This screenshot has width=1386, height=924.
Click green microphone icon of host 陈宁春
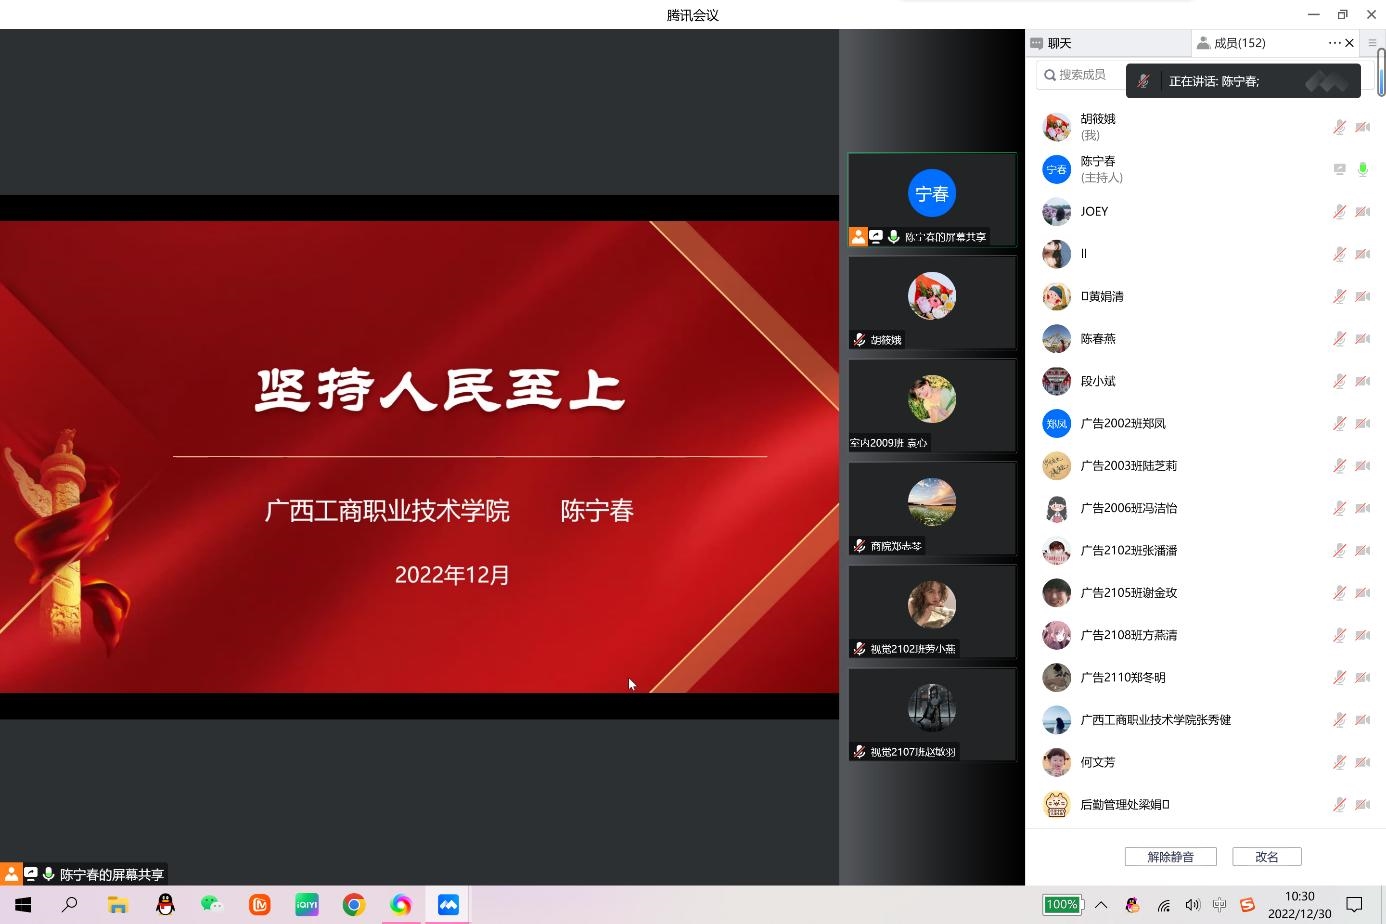tap(1362, 170)
